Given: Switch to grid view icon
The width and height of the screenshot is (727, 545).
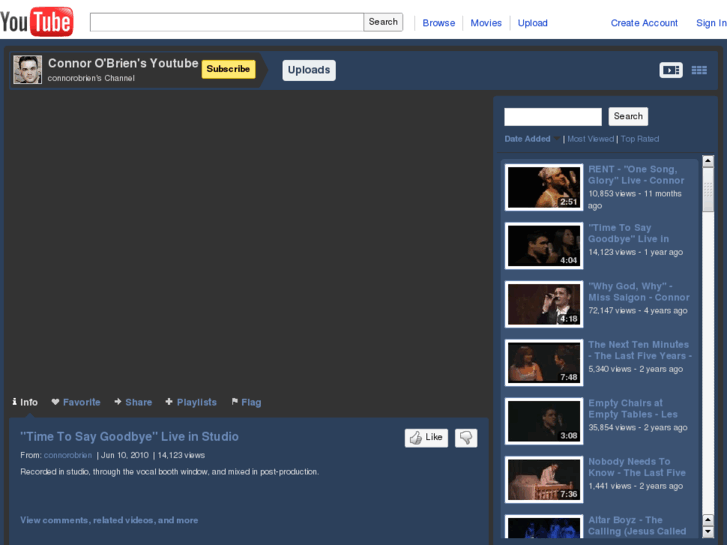Looking at the screenshot, I should (699, 70).
